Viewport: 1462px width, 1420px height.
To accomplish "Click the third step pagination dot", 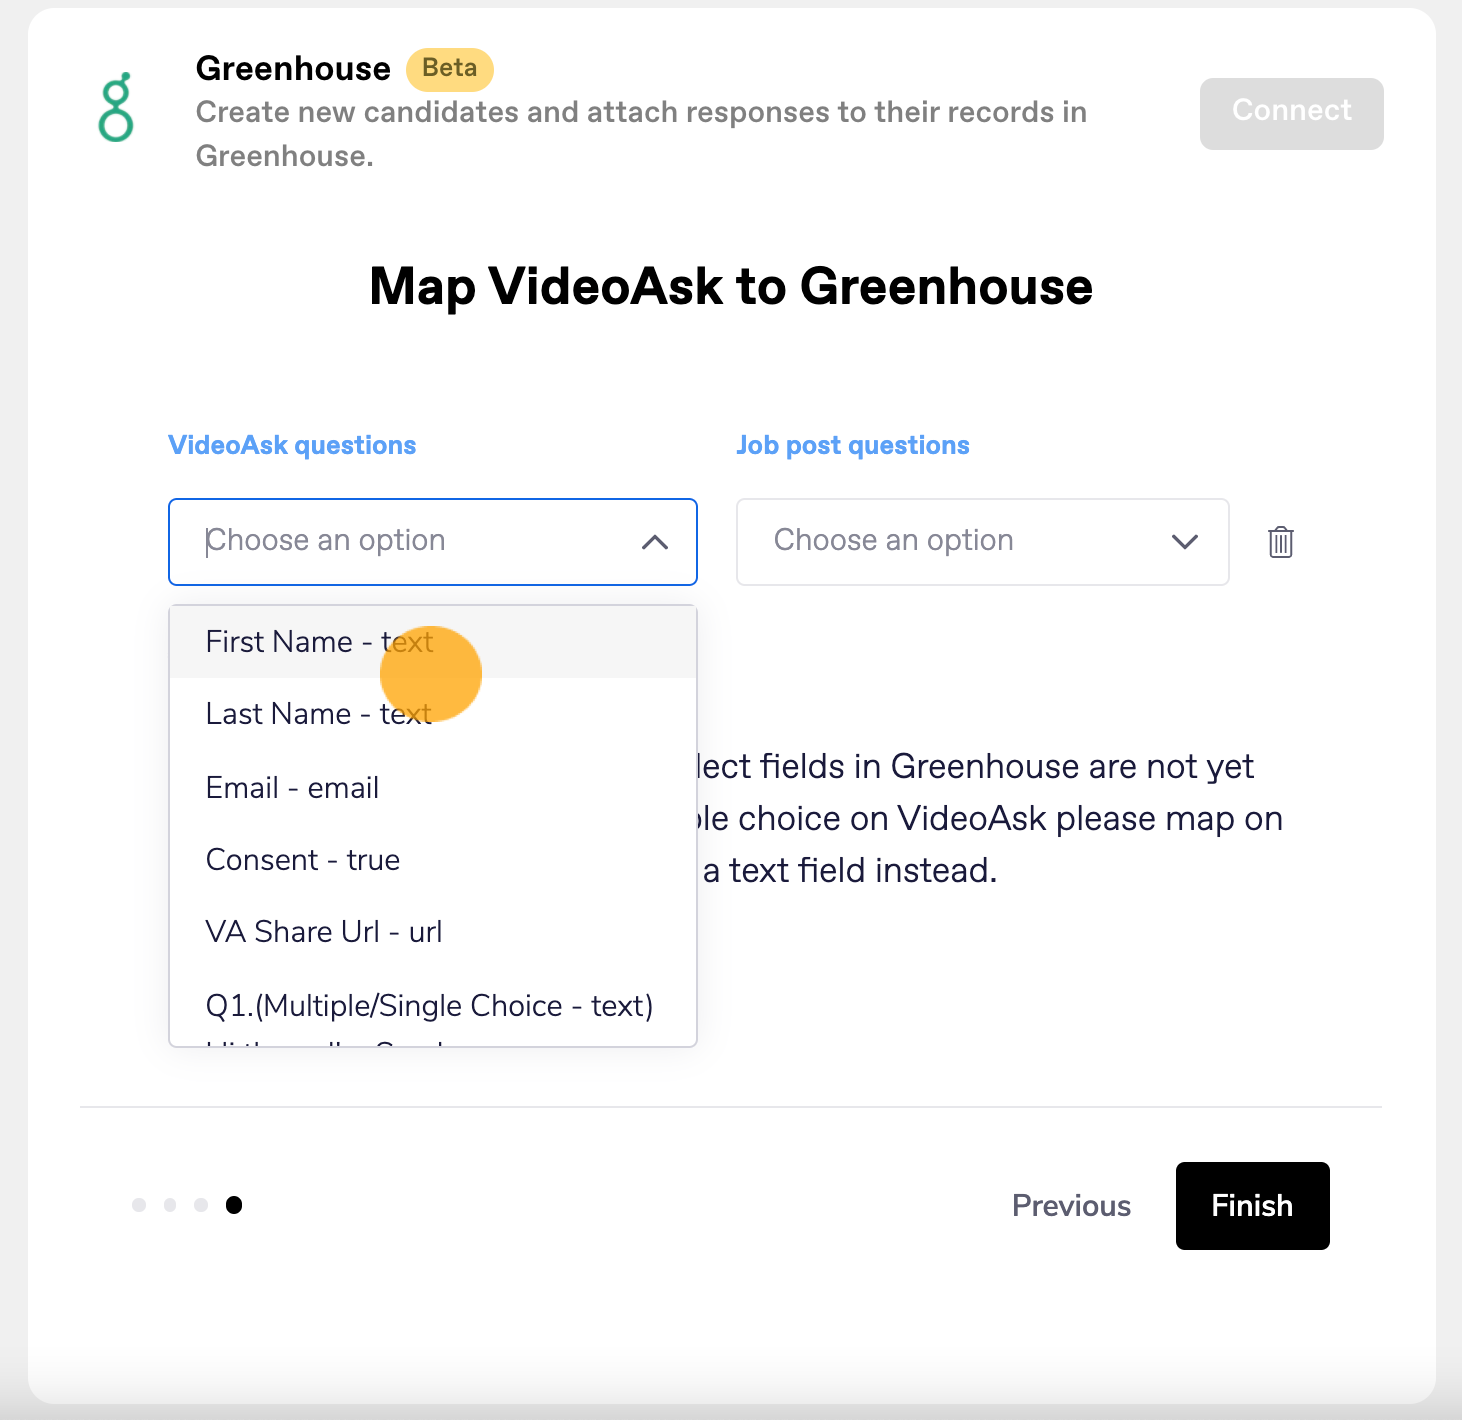I will coord(201,1205).
